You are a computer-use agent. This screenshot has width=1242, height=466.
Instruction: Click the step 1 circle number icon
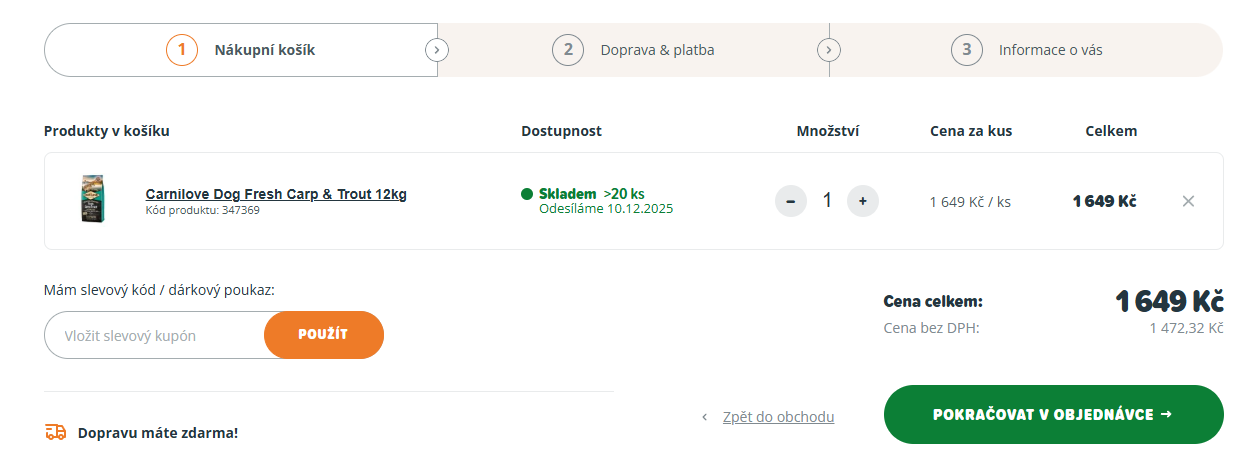click(181, 49)
